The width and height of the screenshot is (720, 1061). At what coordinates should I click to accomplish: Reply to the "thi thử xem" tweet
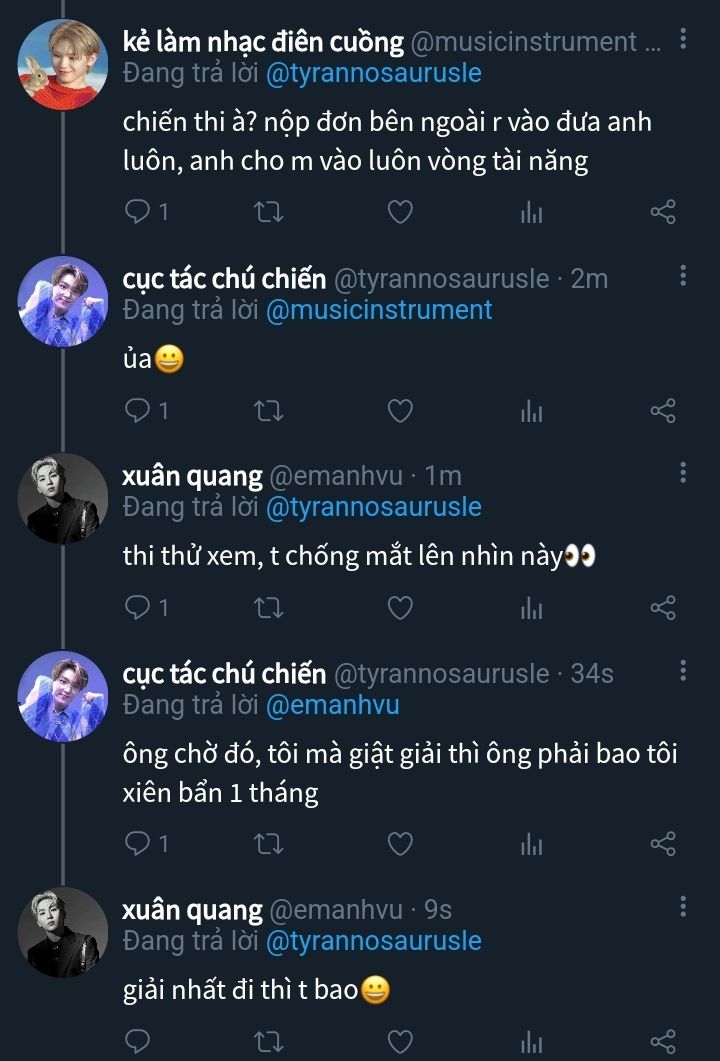(x=139, y=608)
